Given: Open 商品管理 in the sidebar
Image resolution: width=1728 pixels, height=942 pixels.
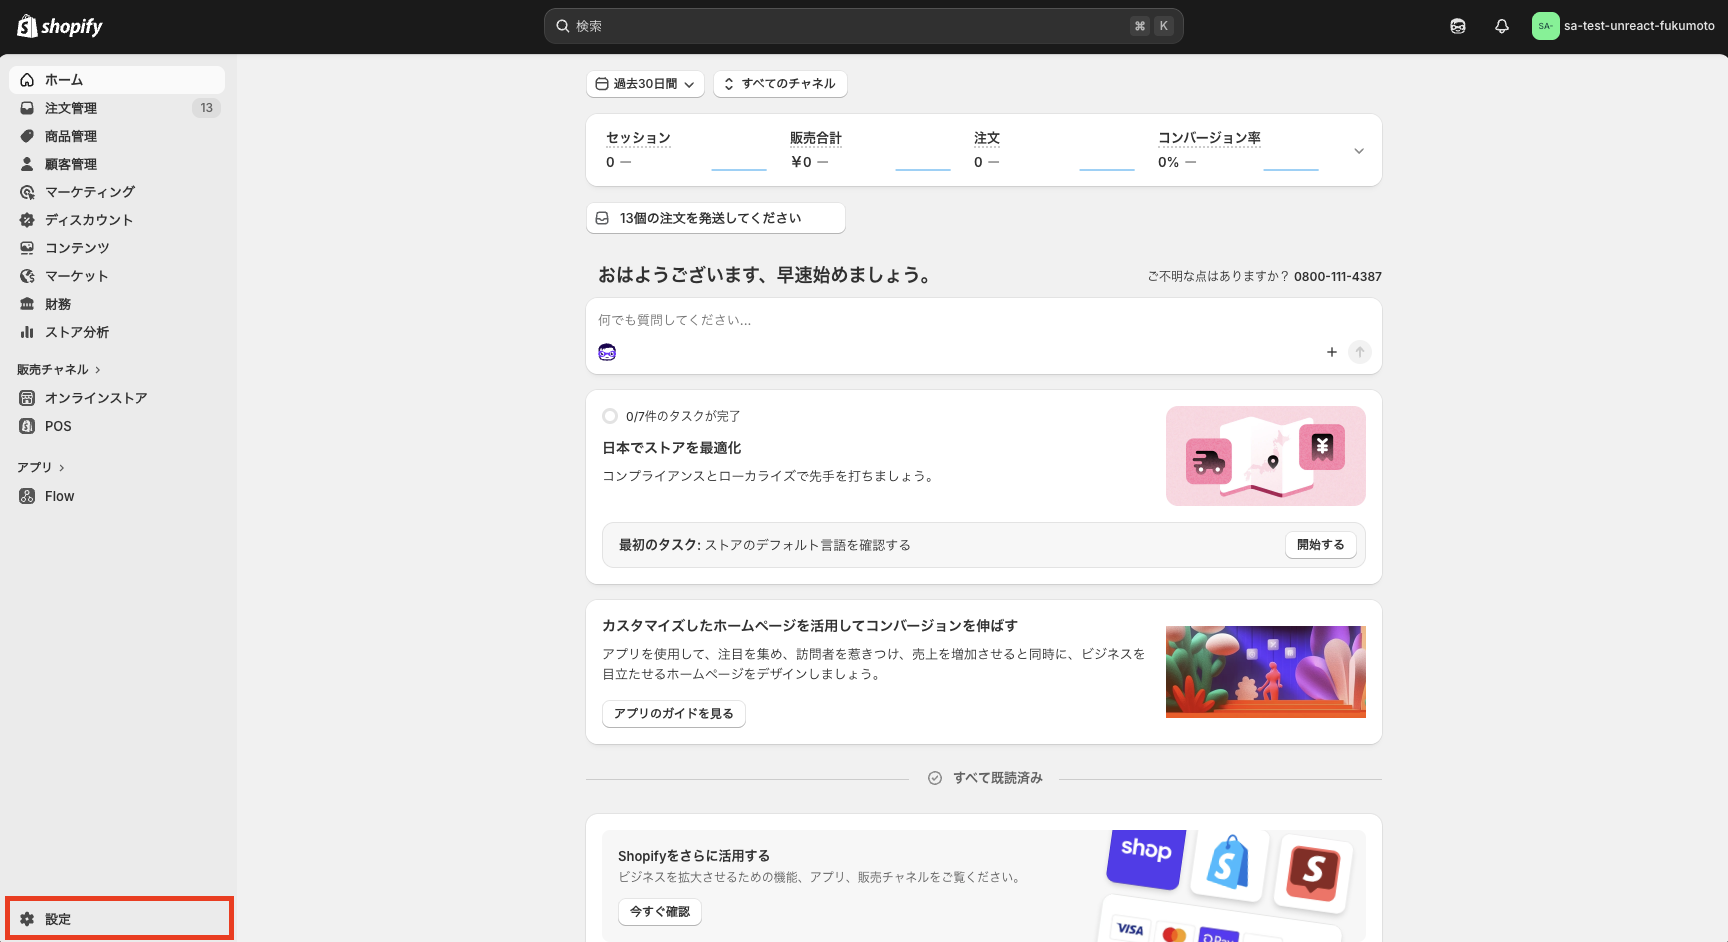Looking at the screenshot, I should point(117,136).
